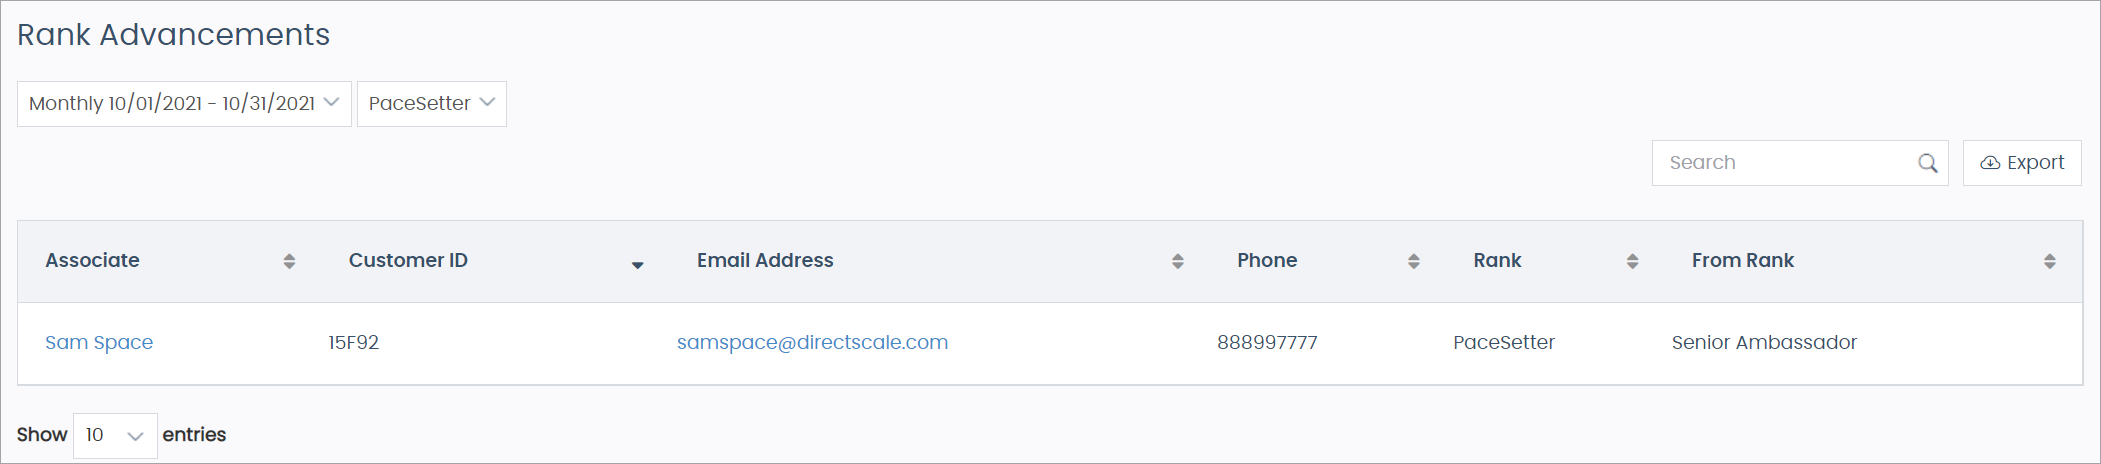Open the Monthly date range dropdown

coord(184,104)
